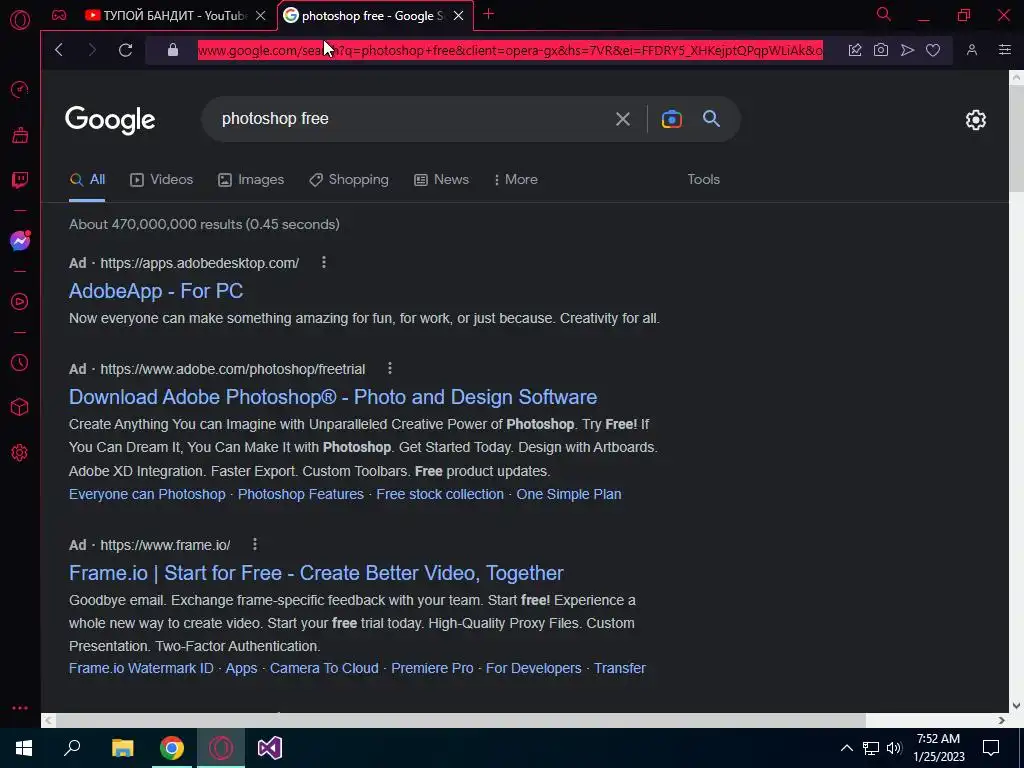
Task: Expand the More search categories menu
Action: pyautogui.click(x=515, y=180)
